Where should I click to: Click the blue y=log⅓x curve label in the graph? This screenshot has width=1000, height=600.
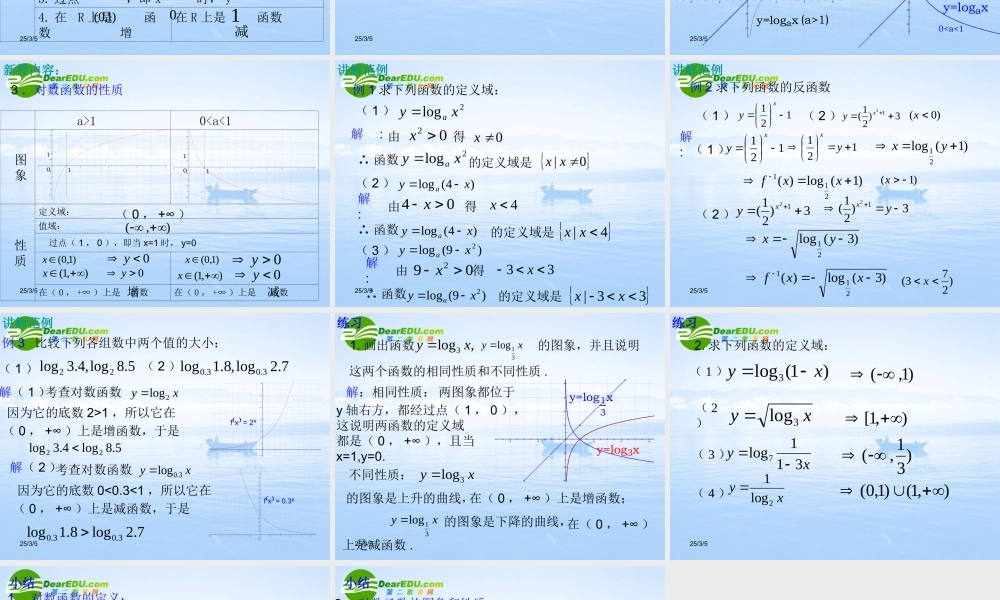click(591, 402)
